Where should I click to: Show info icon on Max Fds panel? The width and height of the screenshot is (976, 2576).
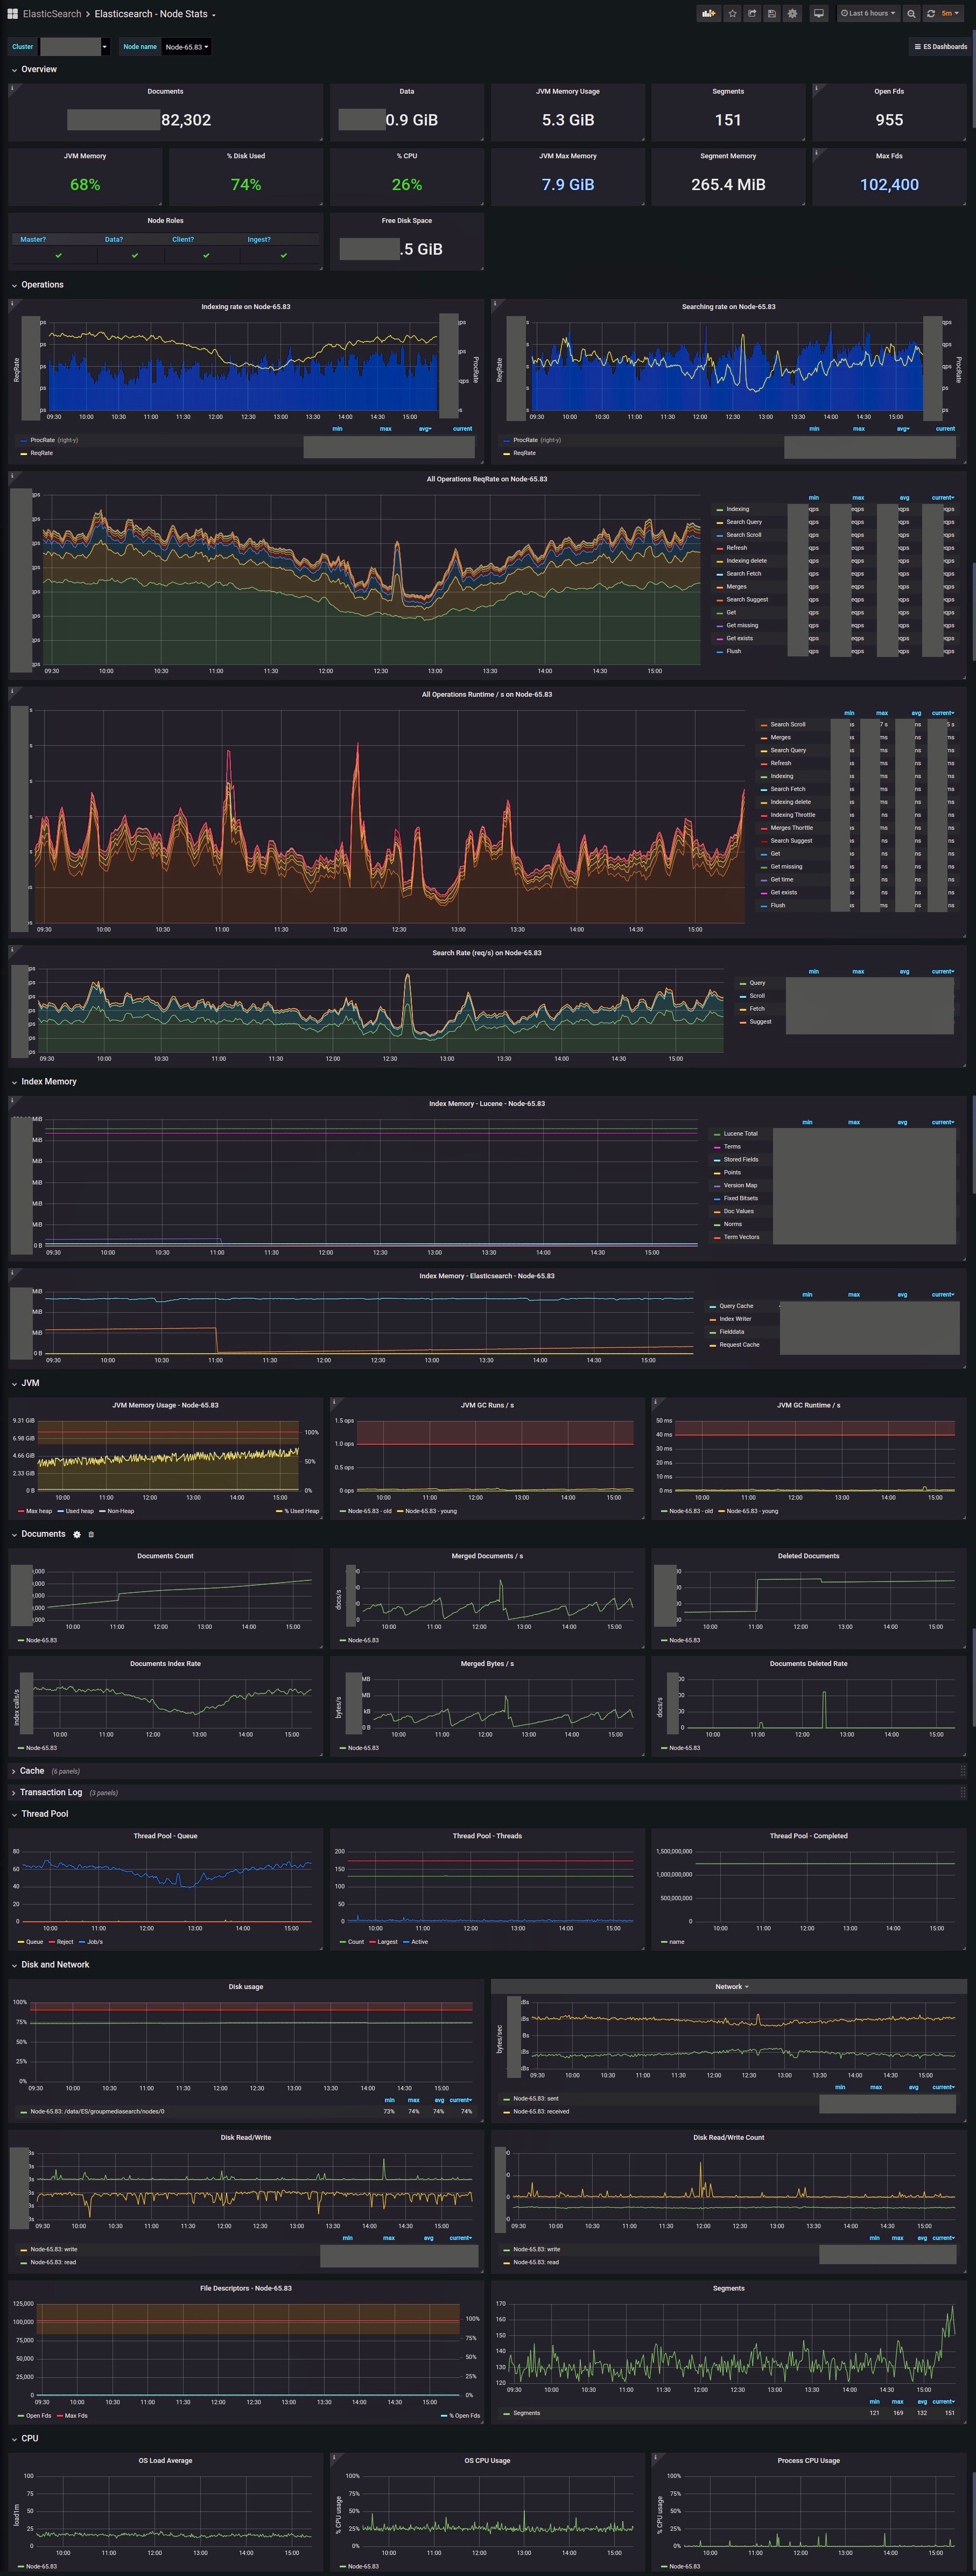[816, 153]
